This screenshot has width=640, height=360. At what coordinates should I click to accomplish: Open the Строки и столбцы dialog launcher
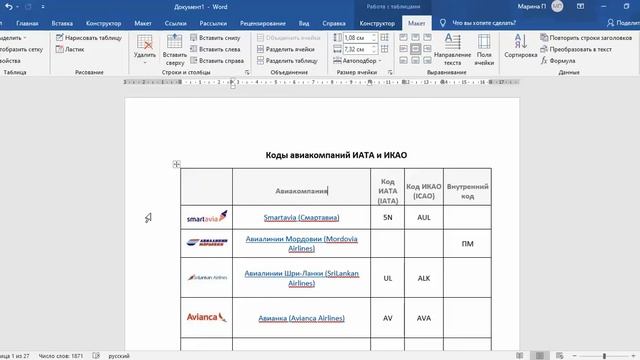[247, 72]
